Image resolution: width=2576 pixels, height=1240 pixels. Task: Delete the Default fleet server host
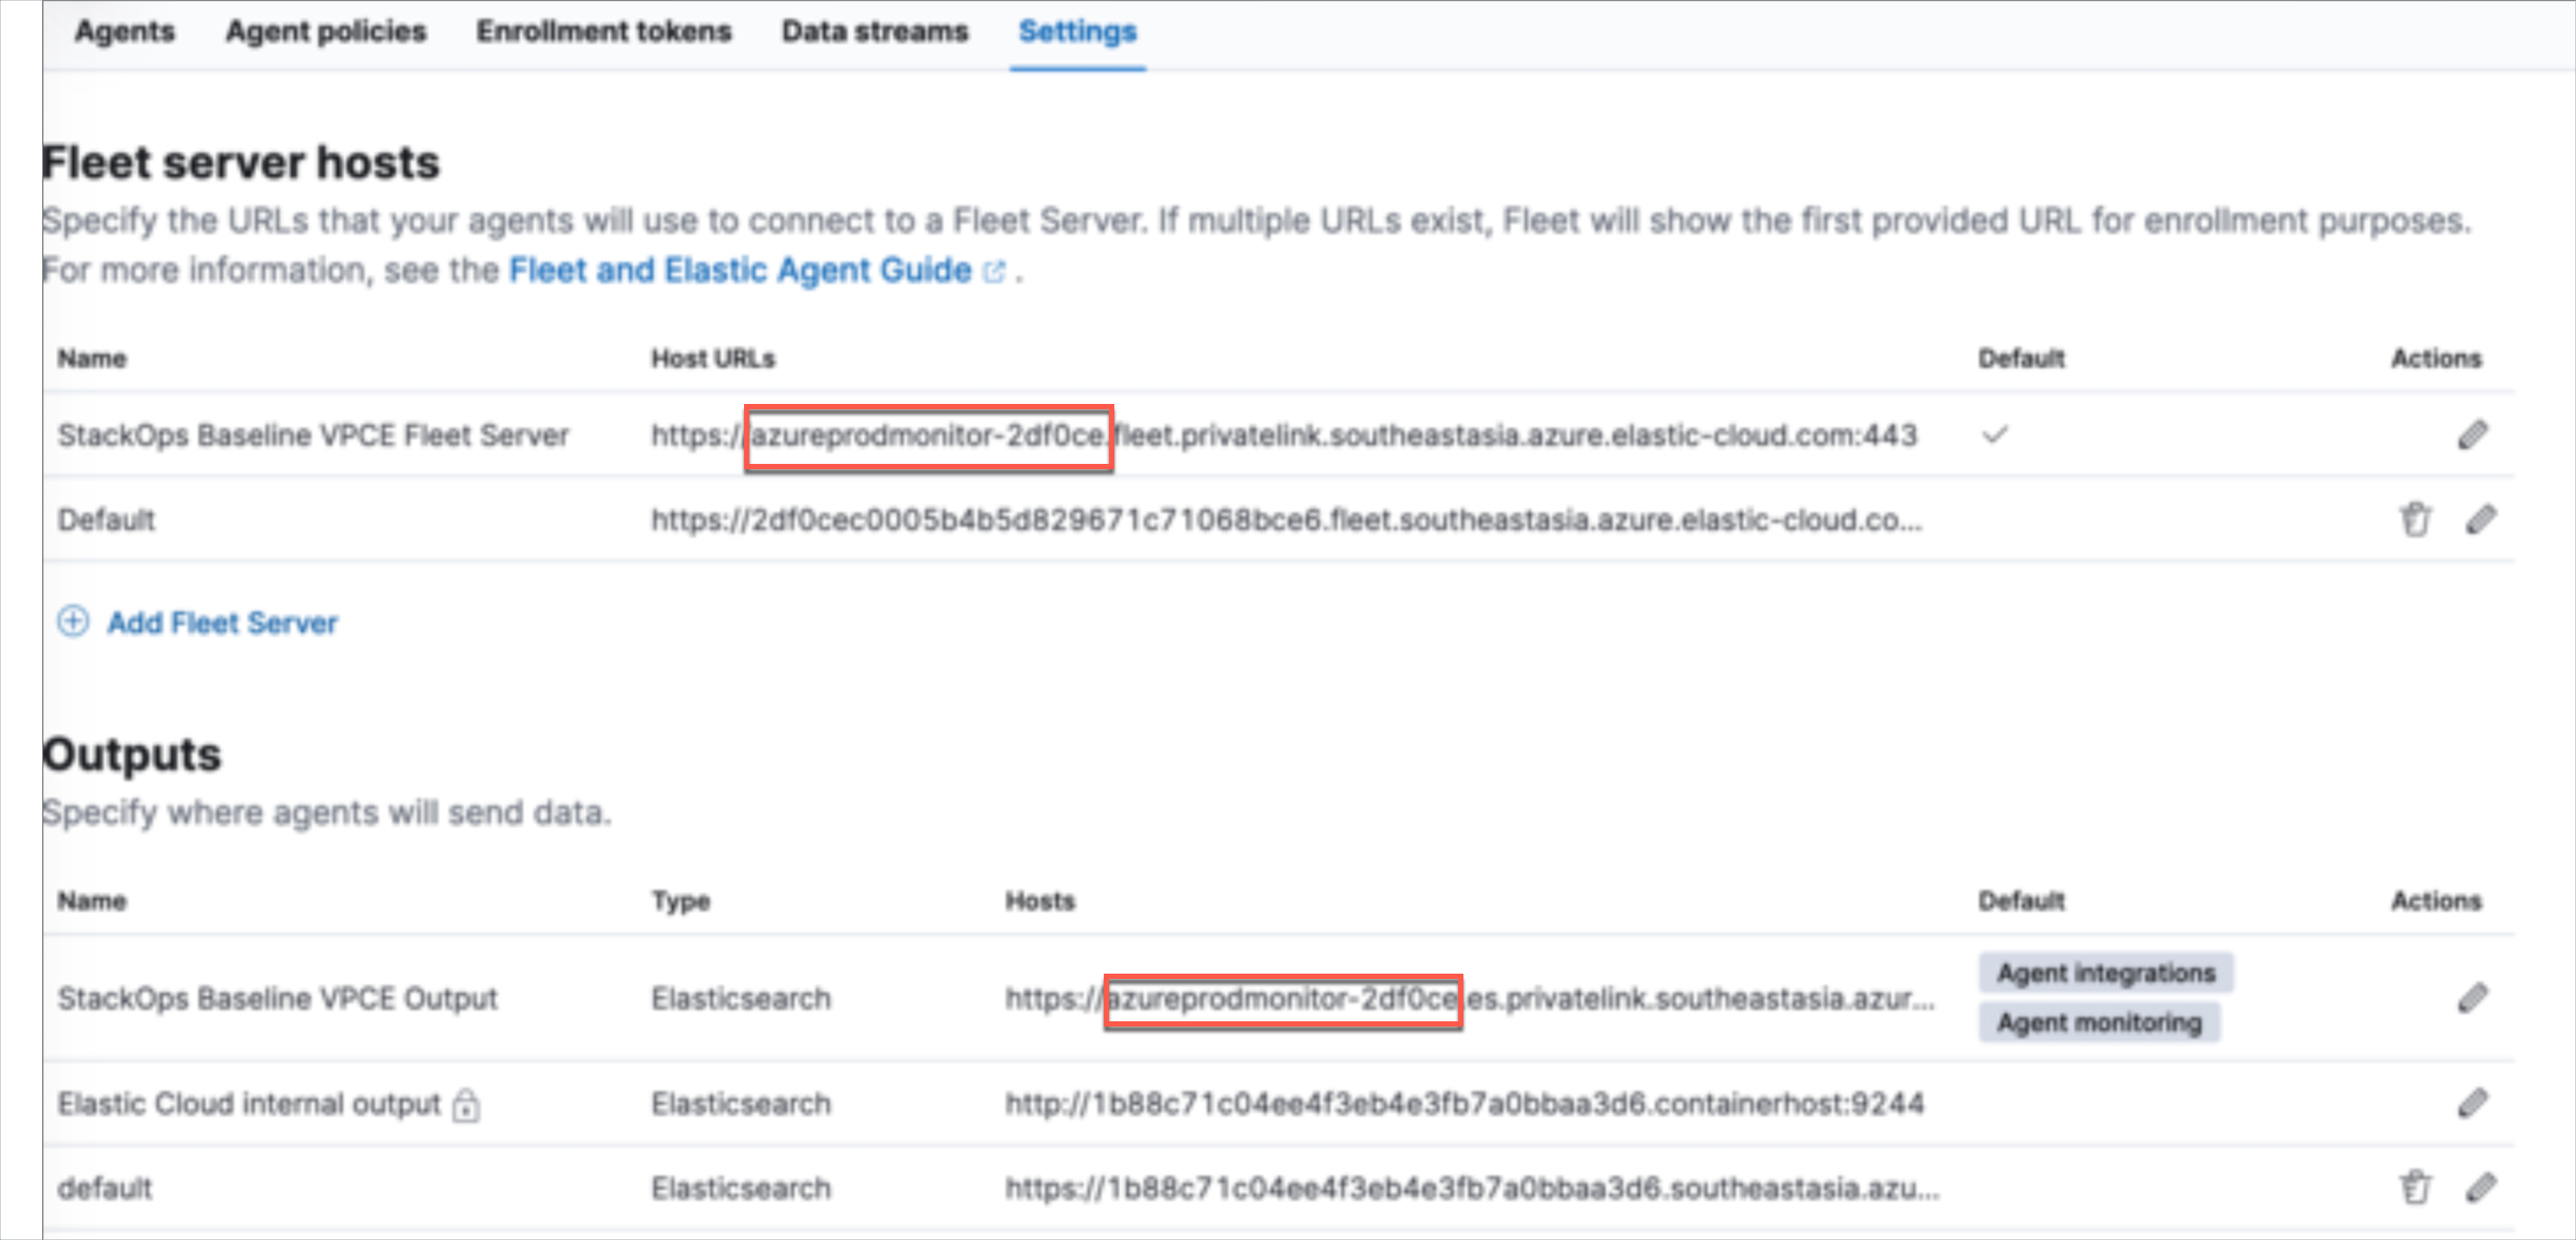pos(2417,519)
